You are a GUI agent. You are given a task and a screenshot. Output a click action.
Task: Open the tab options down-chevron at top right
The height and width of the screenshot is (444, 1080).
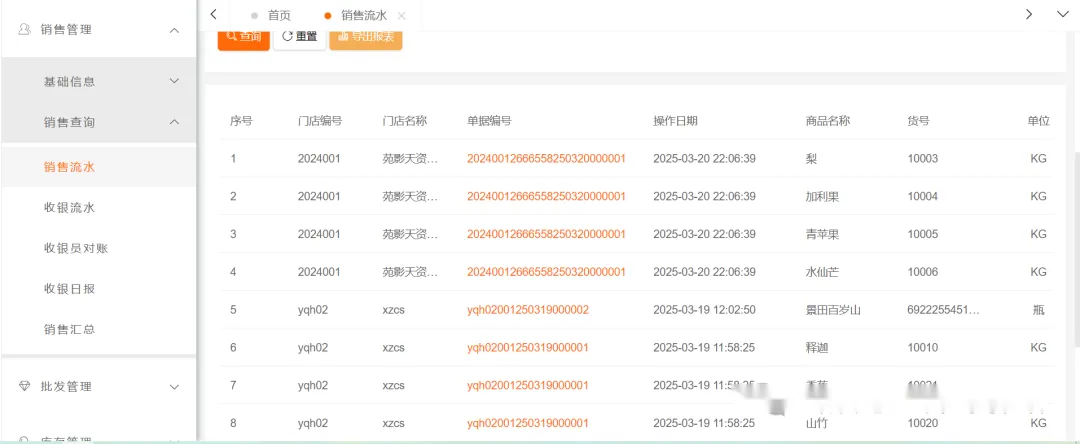click(x=1061, y=14)
